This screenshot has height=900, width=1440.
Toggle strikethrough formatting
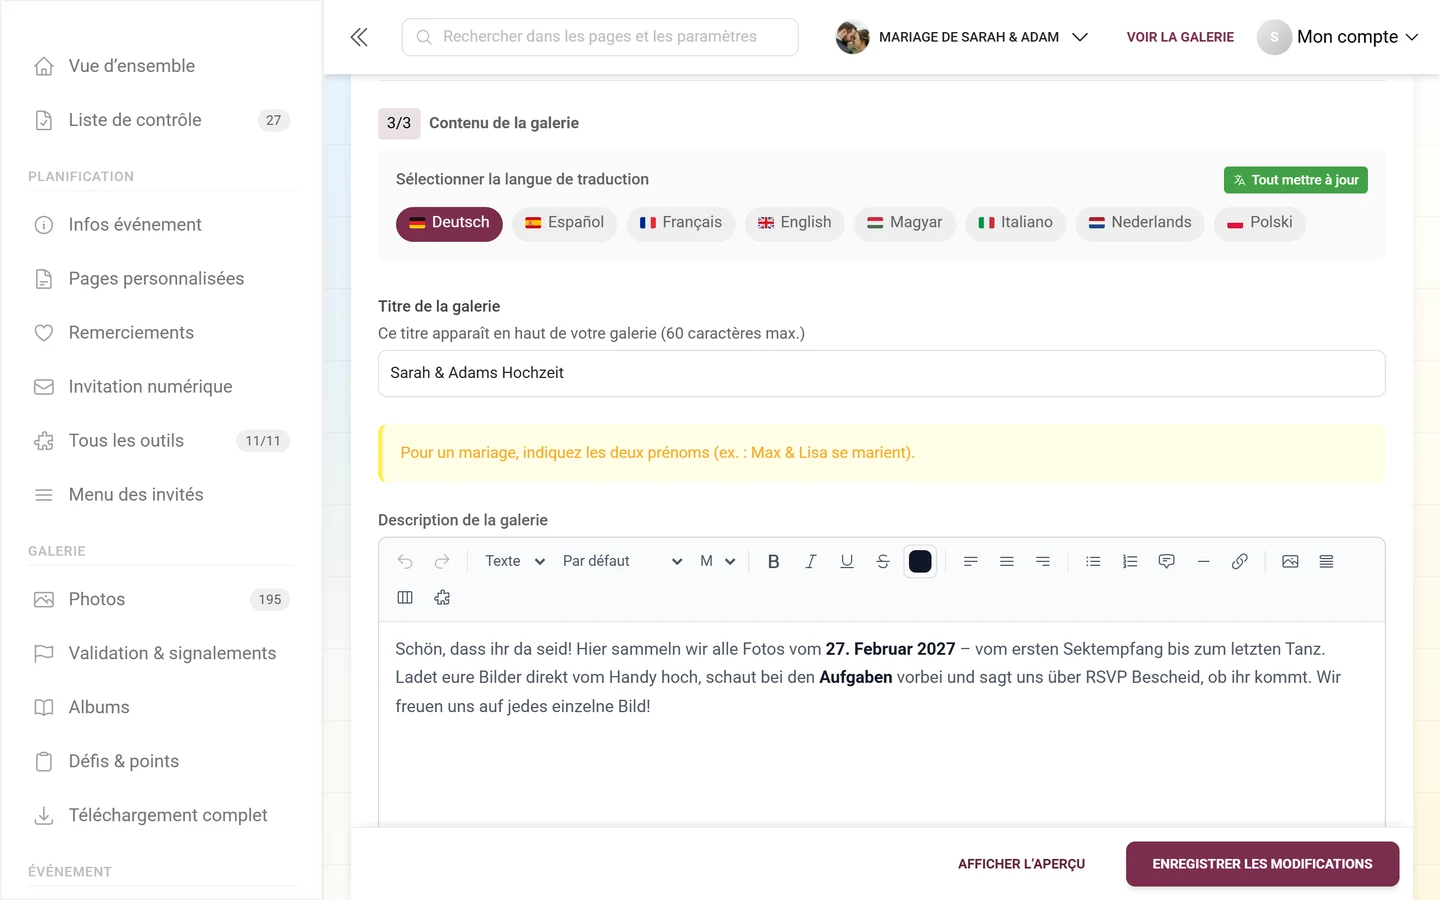click(883, 562)
